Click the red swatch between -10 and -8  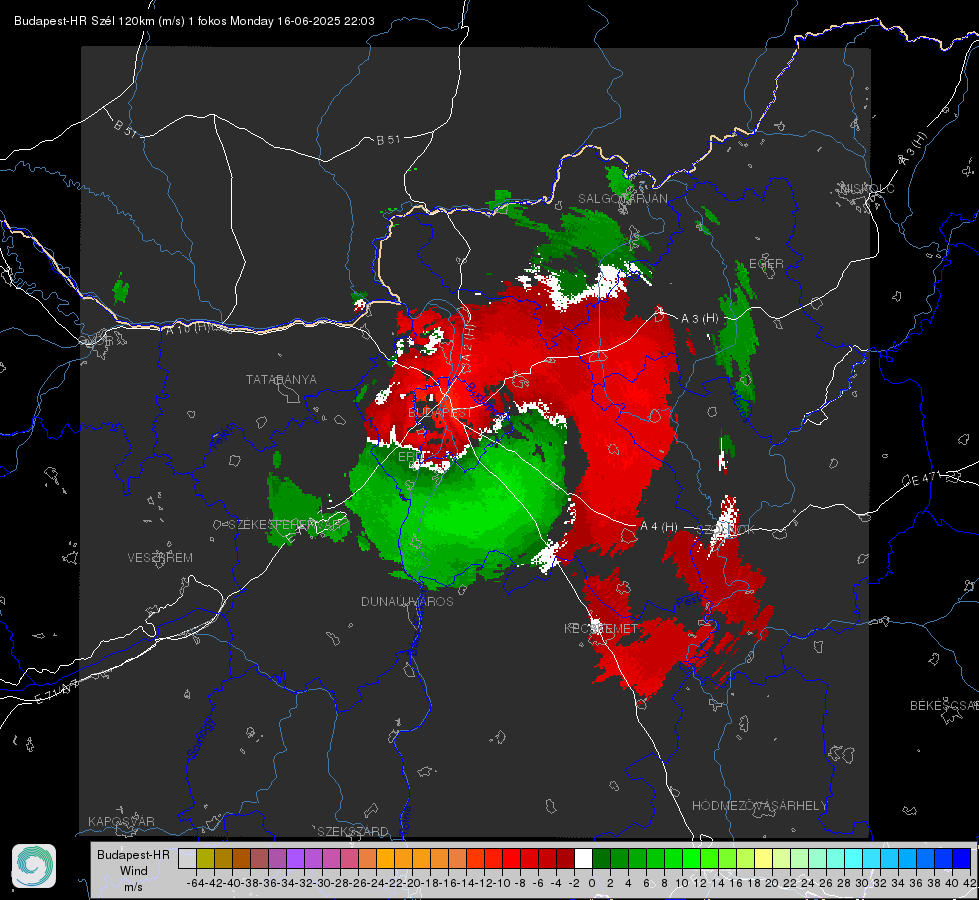pos(511,858)
